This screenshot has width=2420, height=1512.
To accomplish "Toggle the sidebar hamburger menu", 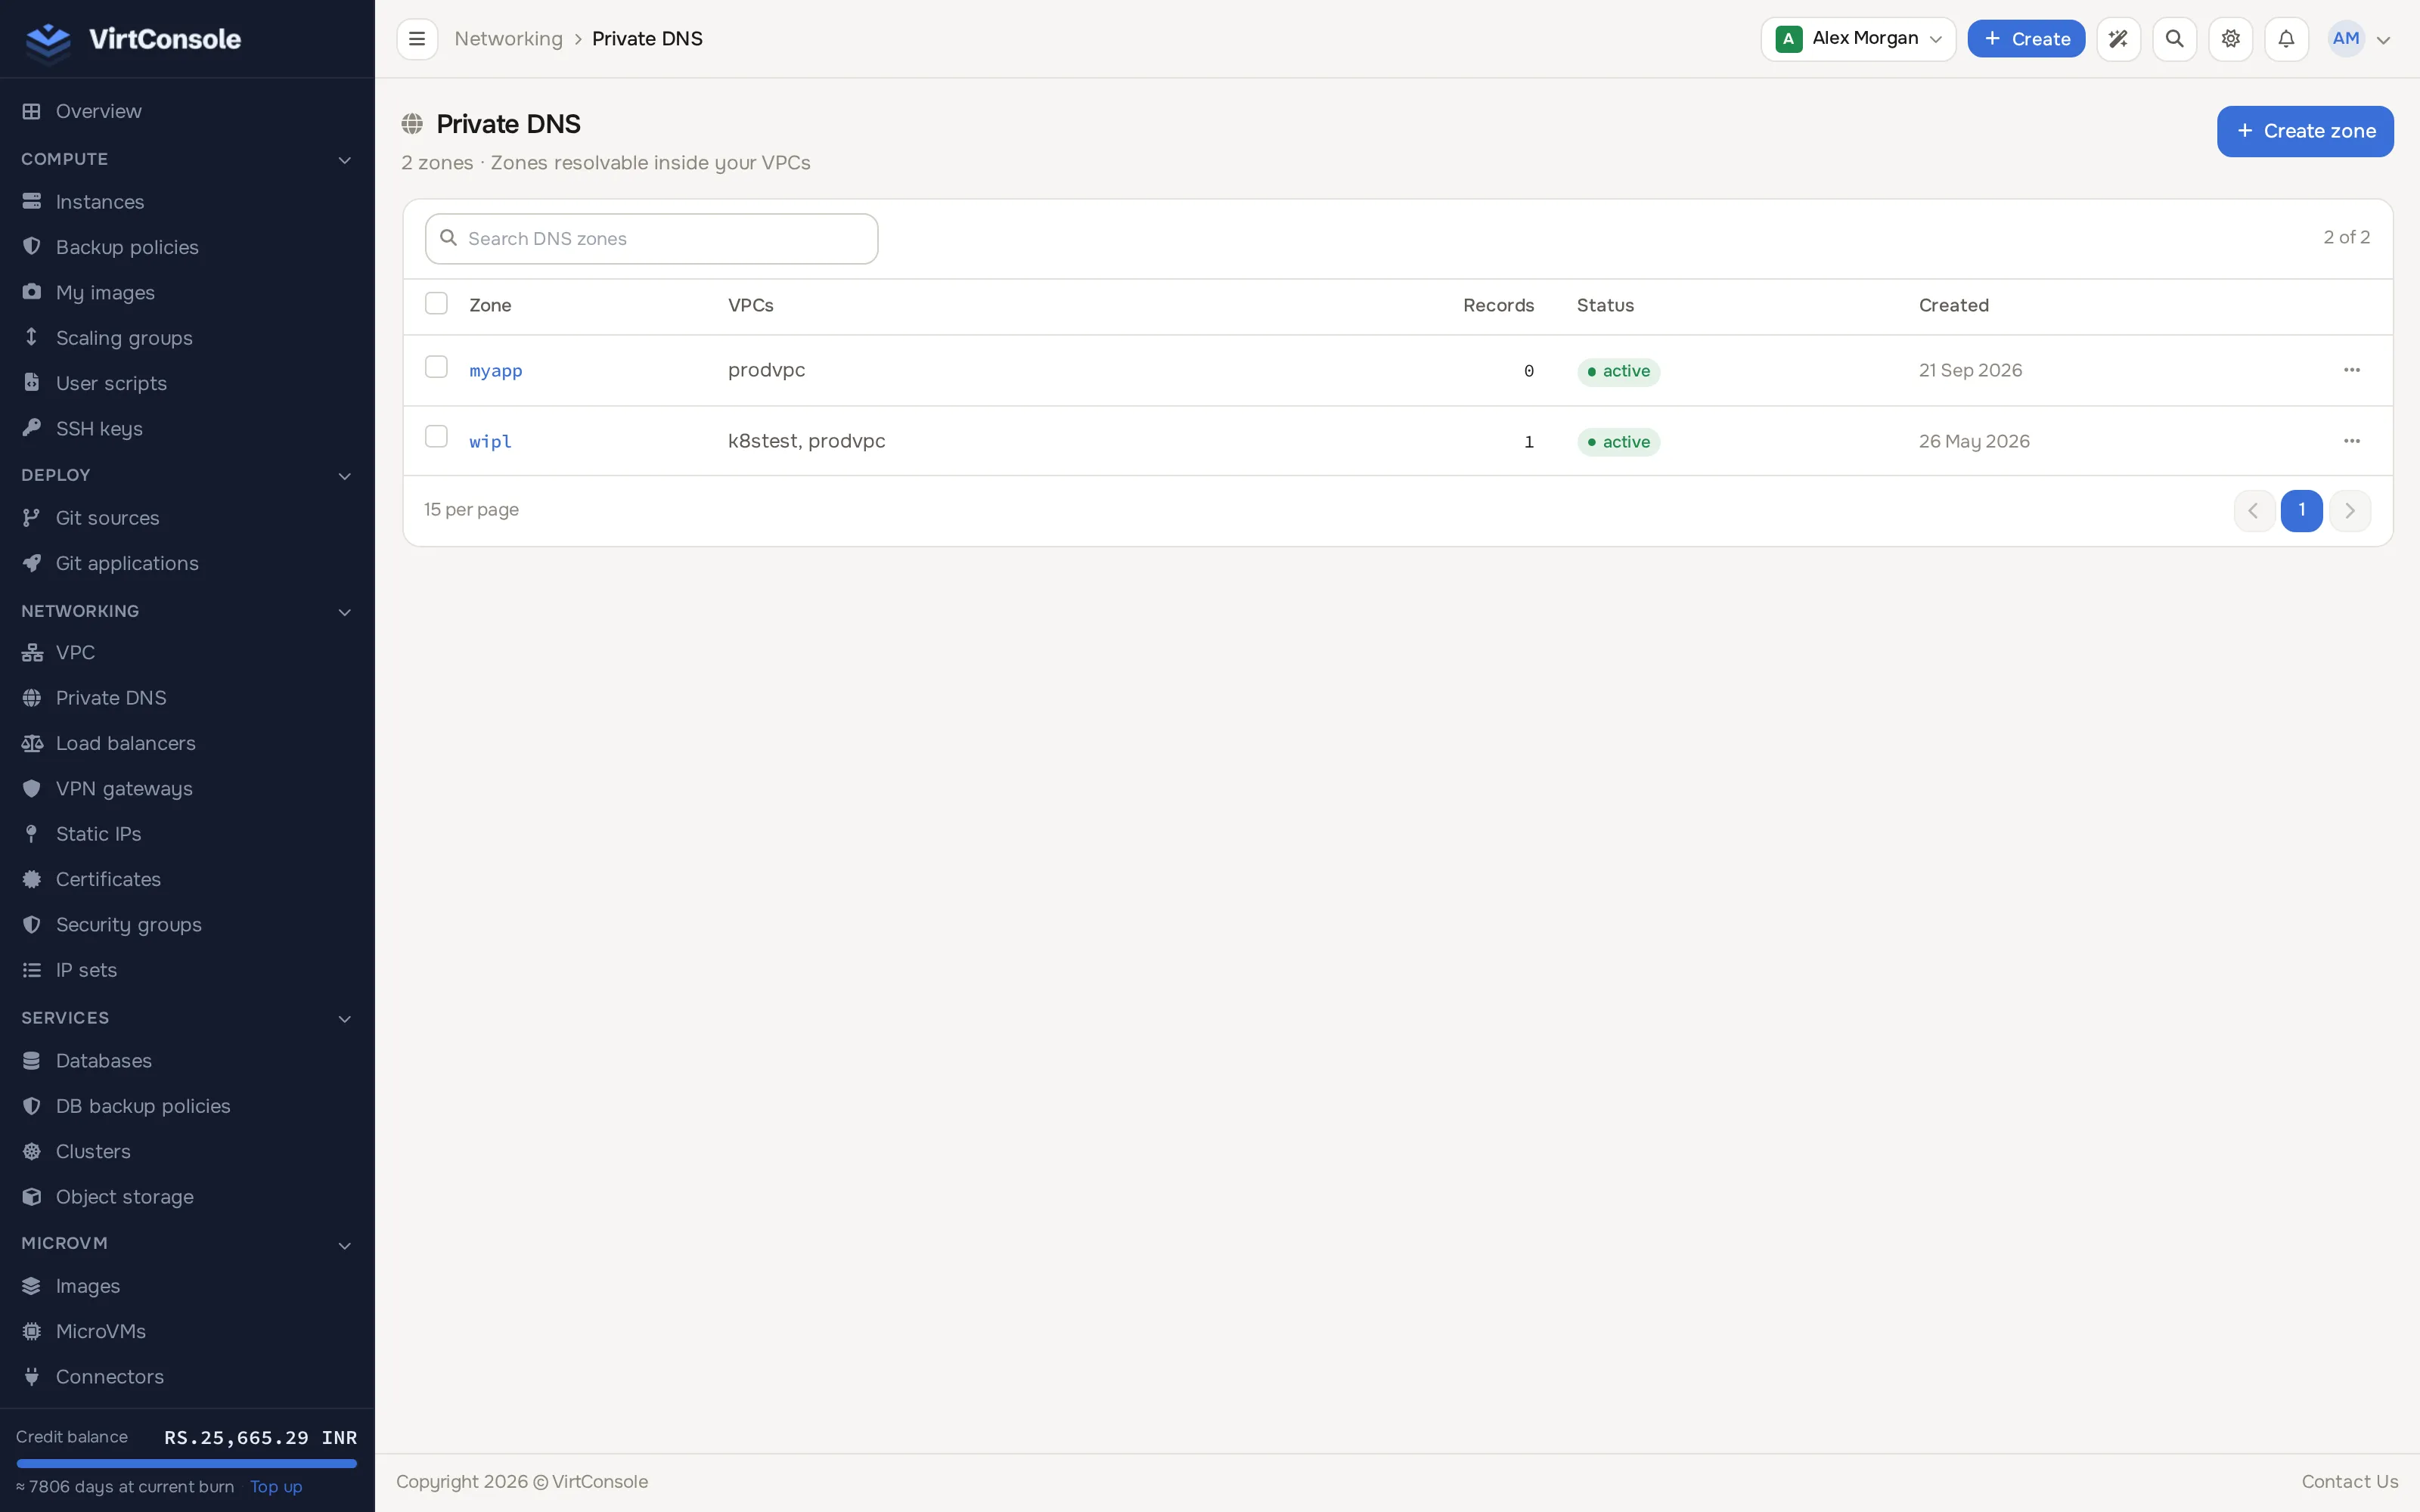I will click(417, 39).
